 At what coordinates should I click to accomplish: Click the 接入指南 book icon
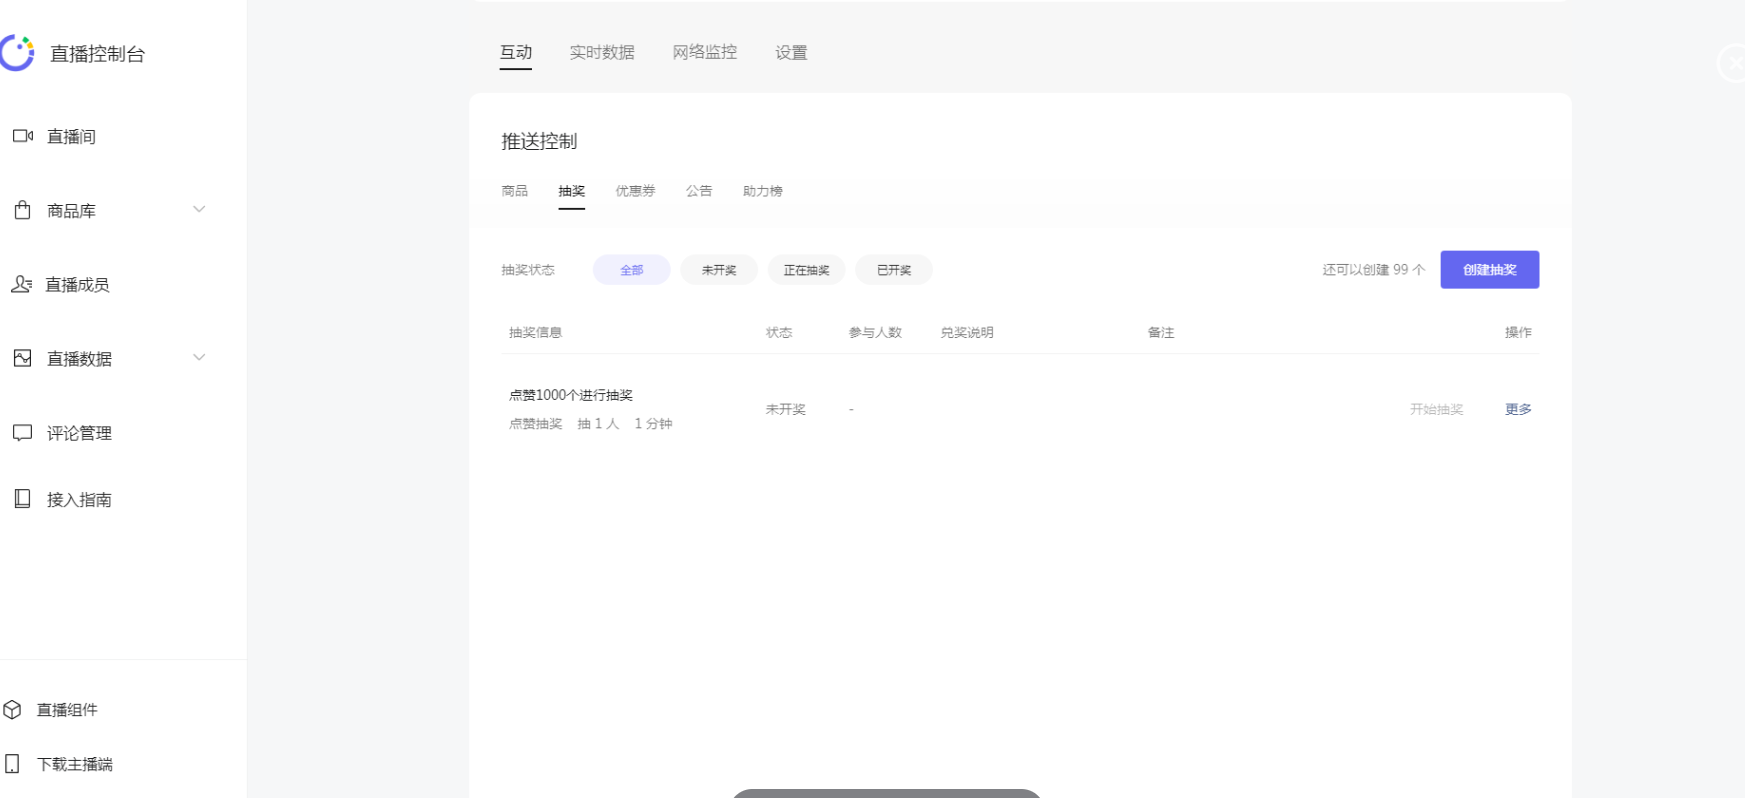pyautogui.click(x=22, y=498)
